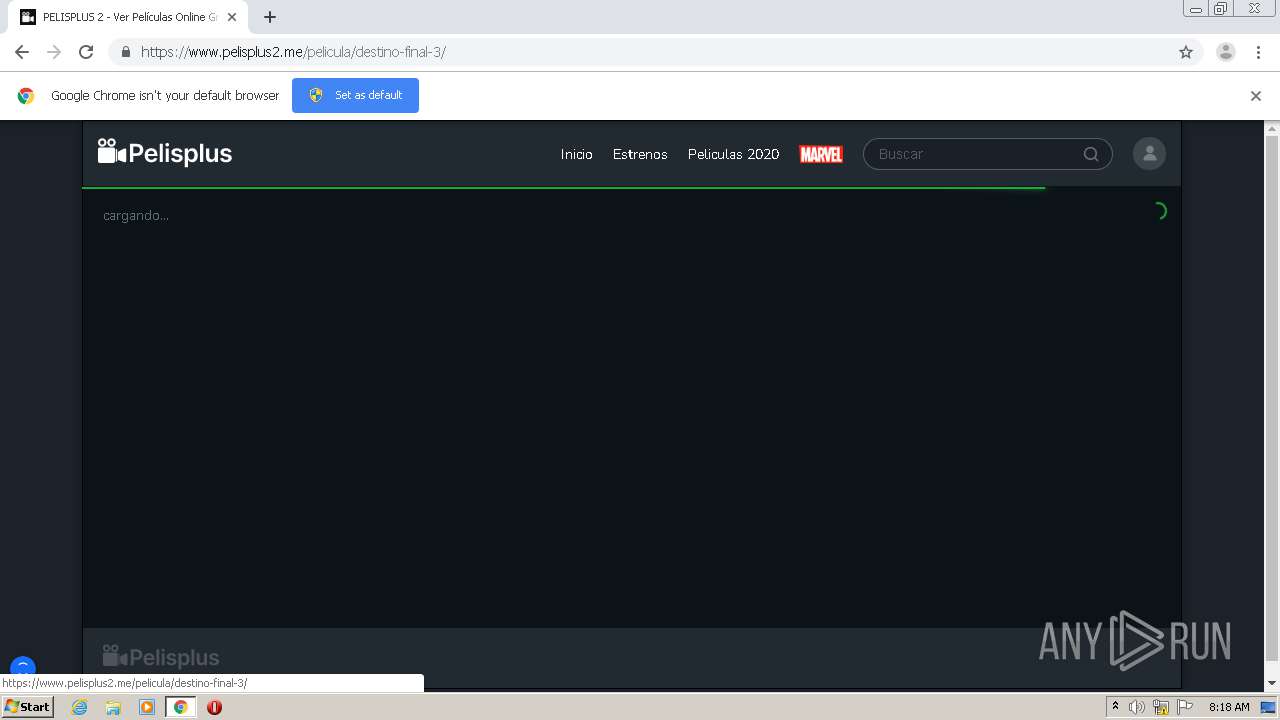Screen dimensions: 1280x720
Task: Click page scrollbar up arrow
Action: (x=1272, y=129)
